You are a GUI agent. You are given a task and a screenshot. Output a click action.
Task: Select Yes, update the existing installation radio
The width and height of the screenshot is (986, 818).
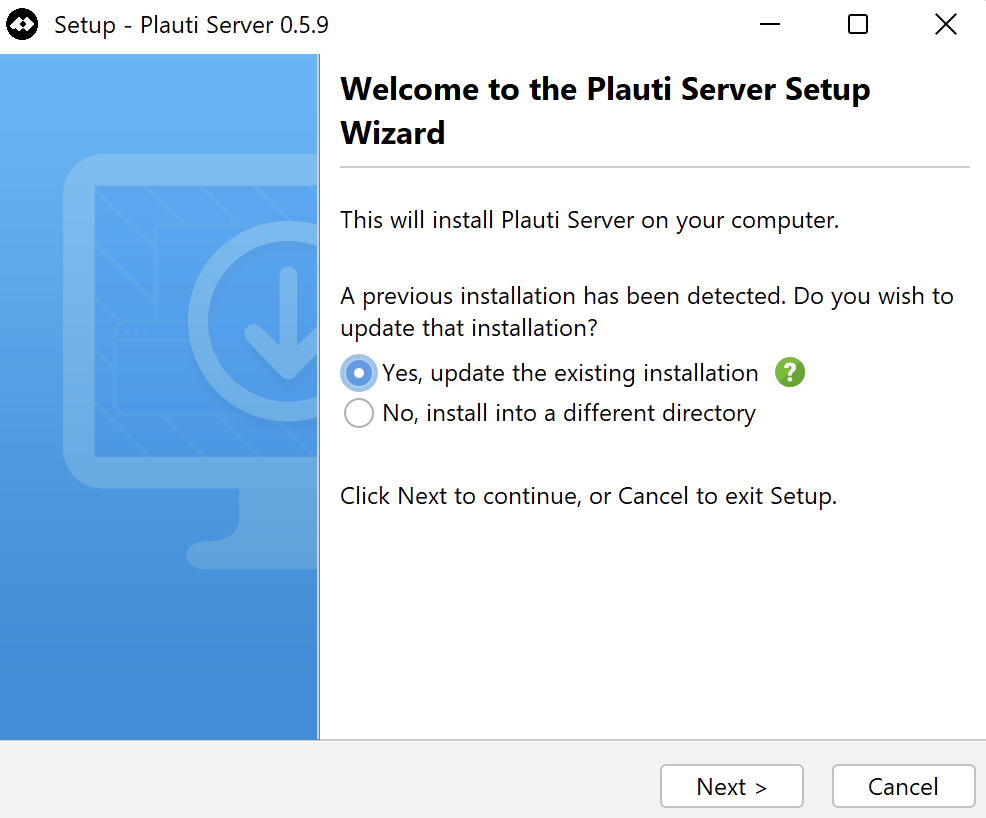point(358,373)
